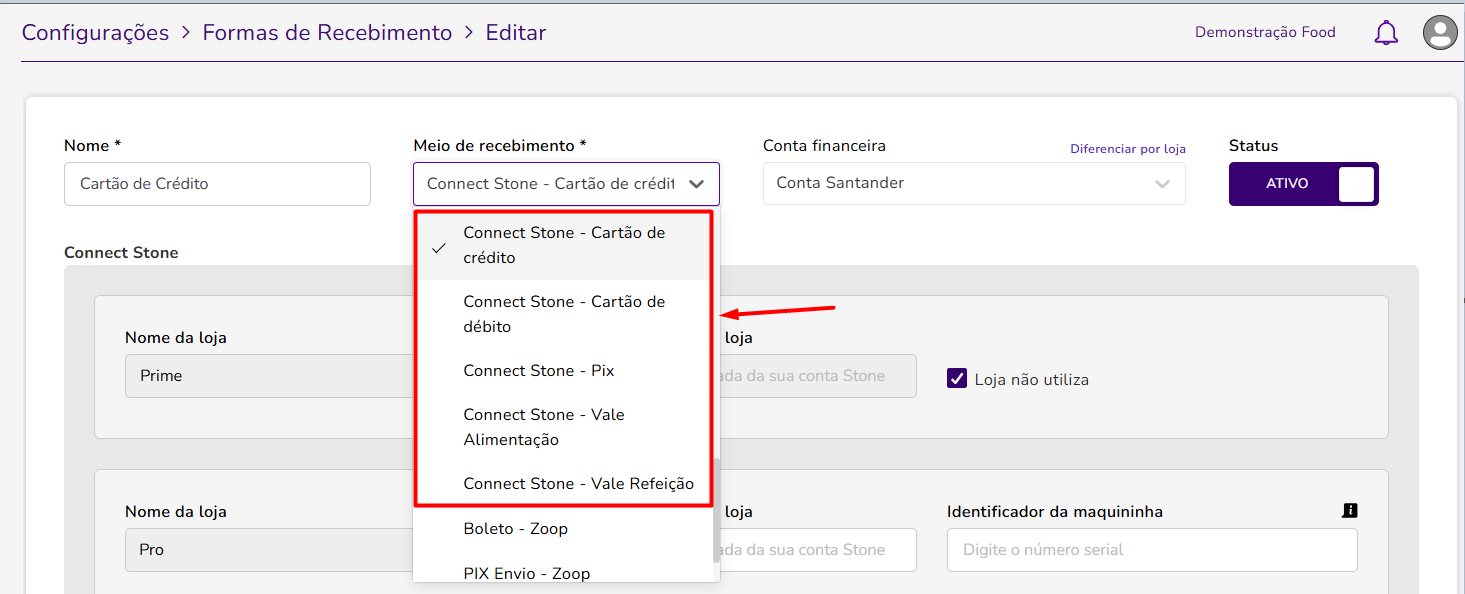Open the notifications bell icon

point(1386,33)
